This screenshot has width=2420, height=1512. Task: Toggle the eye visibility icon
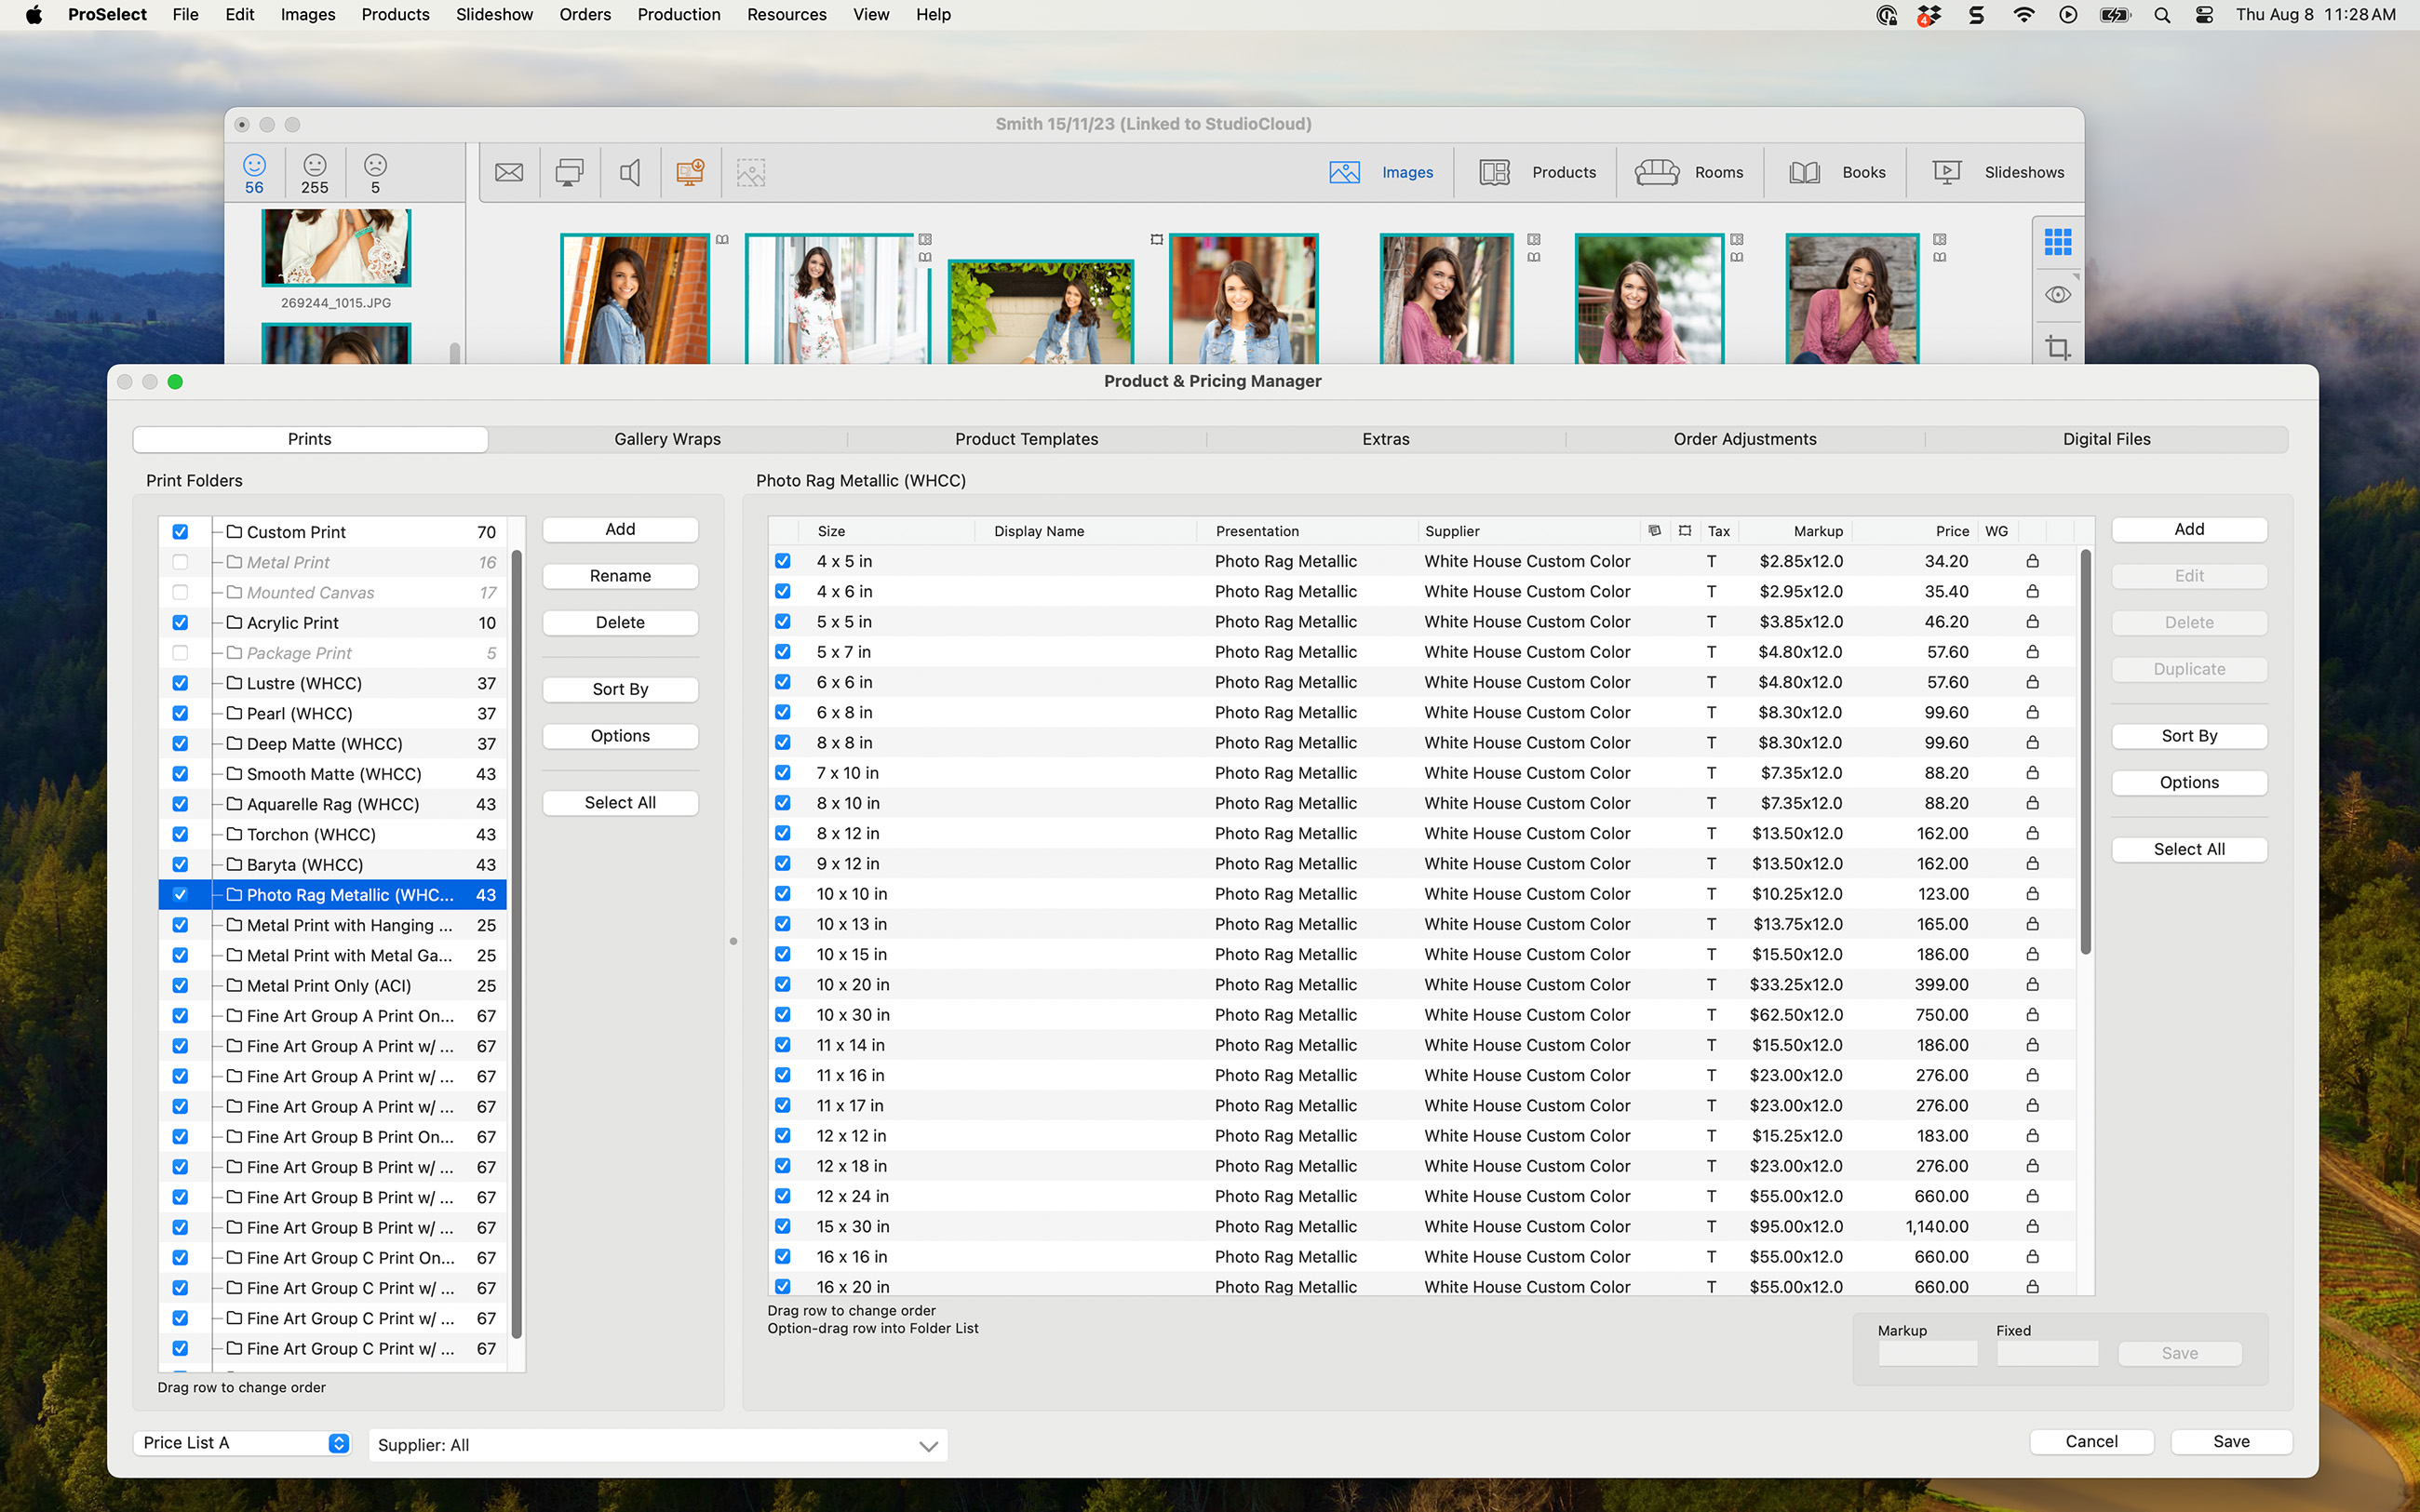[x=2057, y=295]
